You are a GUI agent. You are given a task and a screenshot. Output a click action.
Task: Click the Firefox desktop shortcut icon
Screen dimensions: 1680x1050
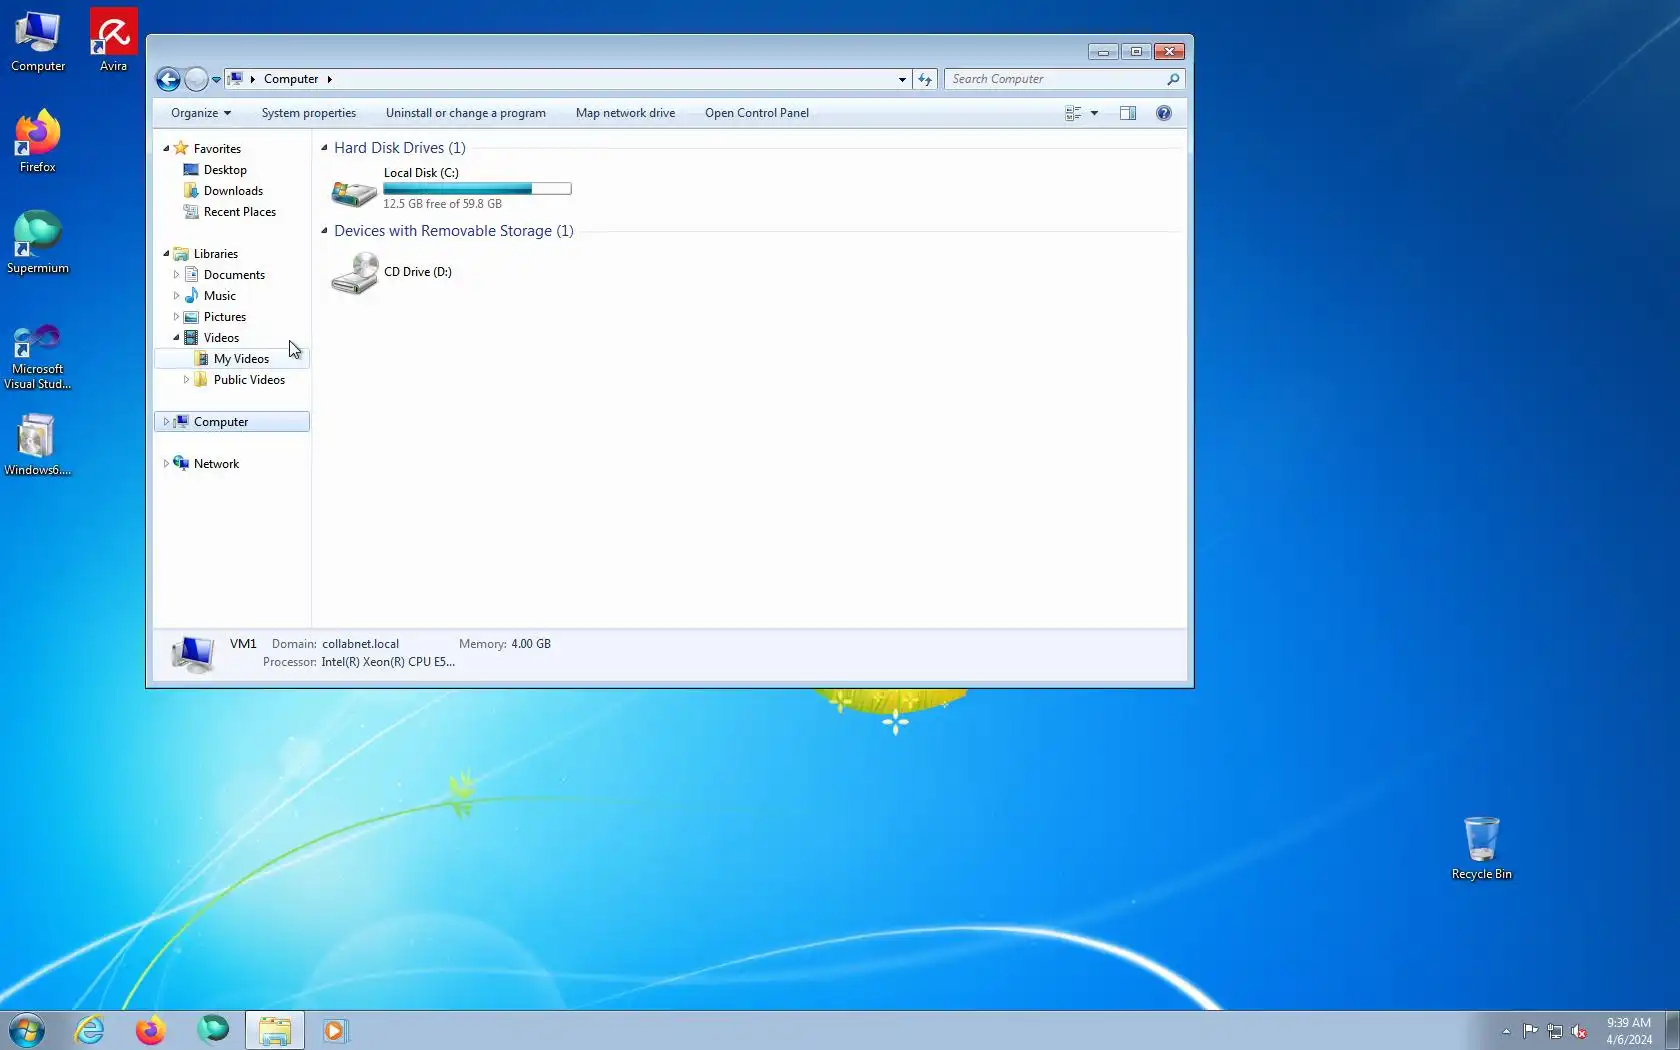(37, 142)
